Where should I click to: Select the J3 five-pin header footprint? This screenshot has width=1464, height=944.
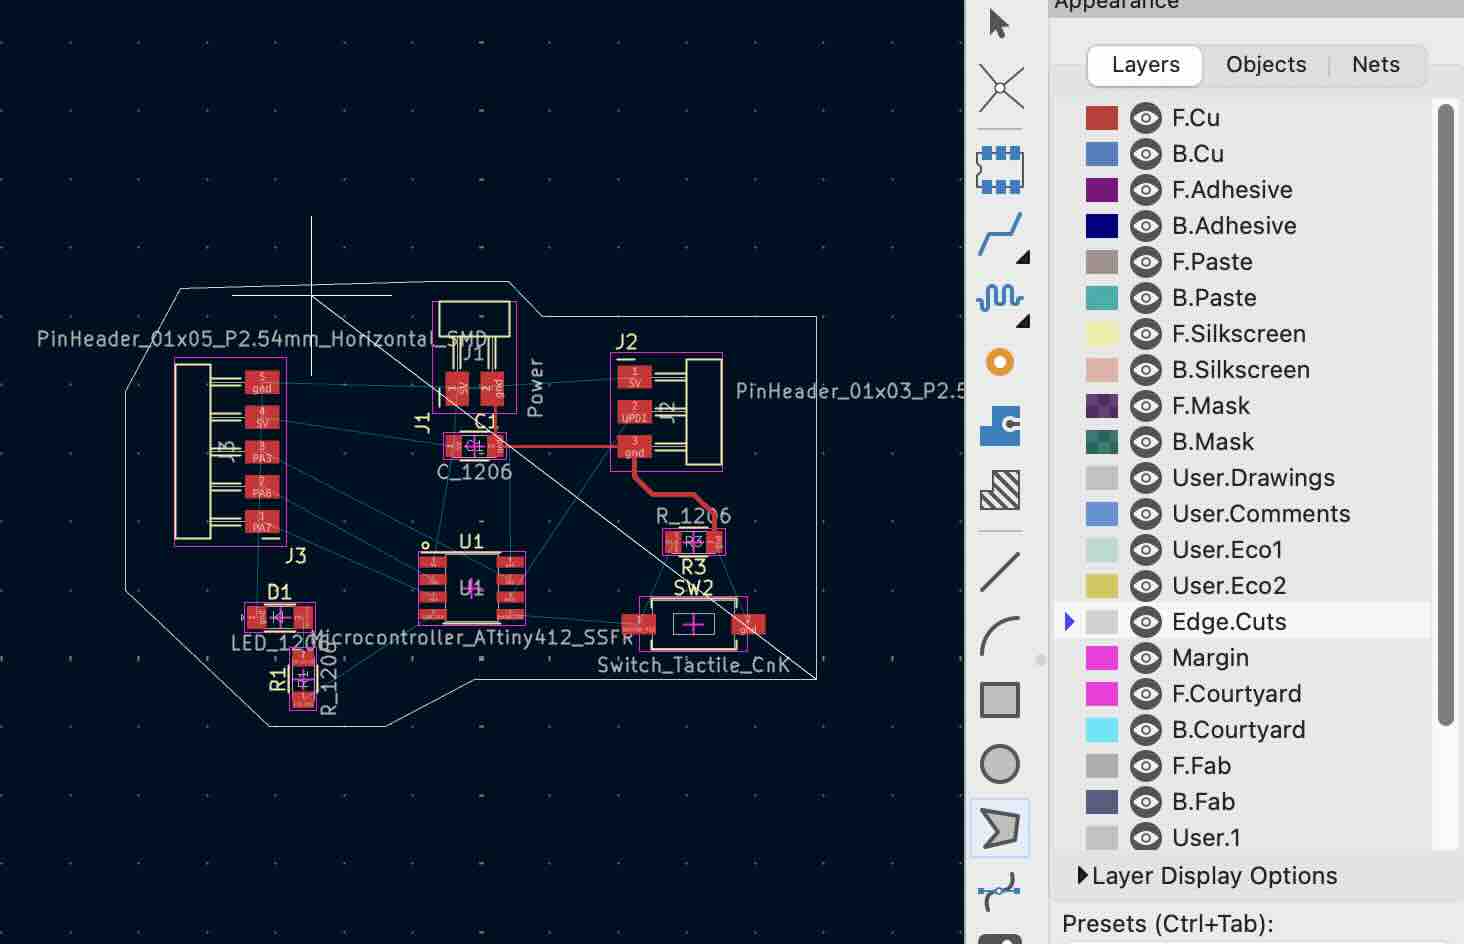point(230,452)
